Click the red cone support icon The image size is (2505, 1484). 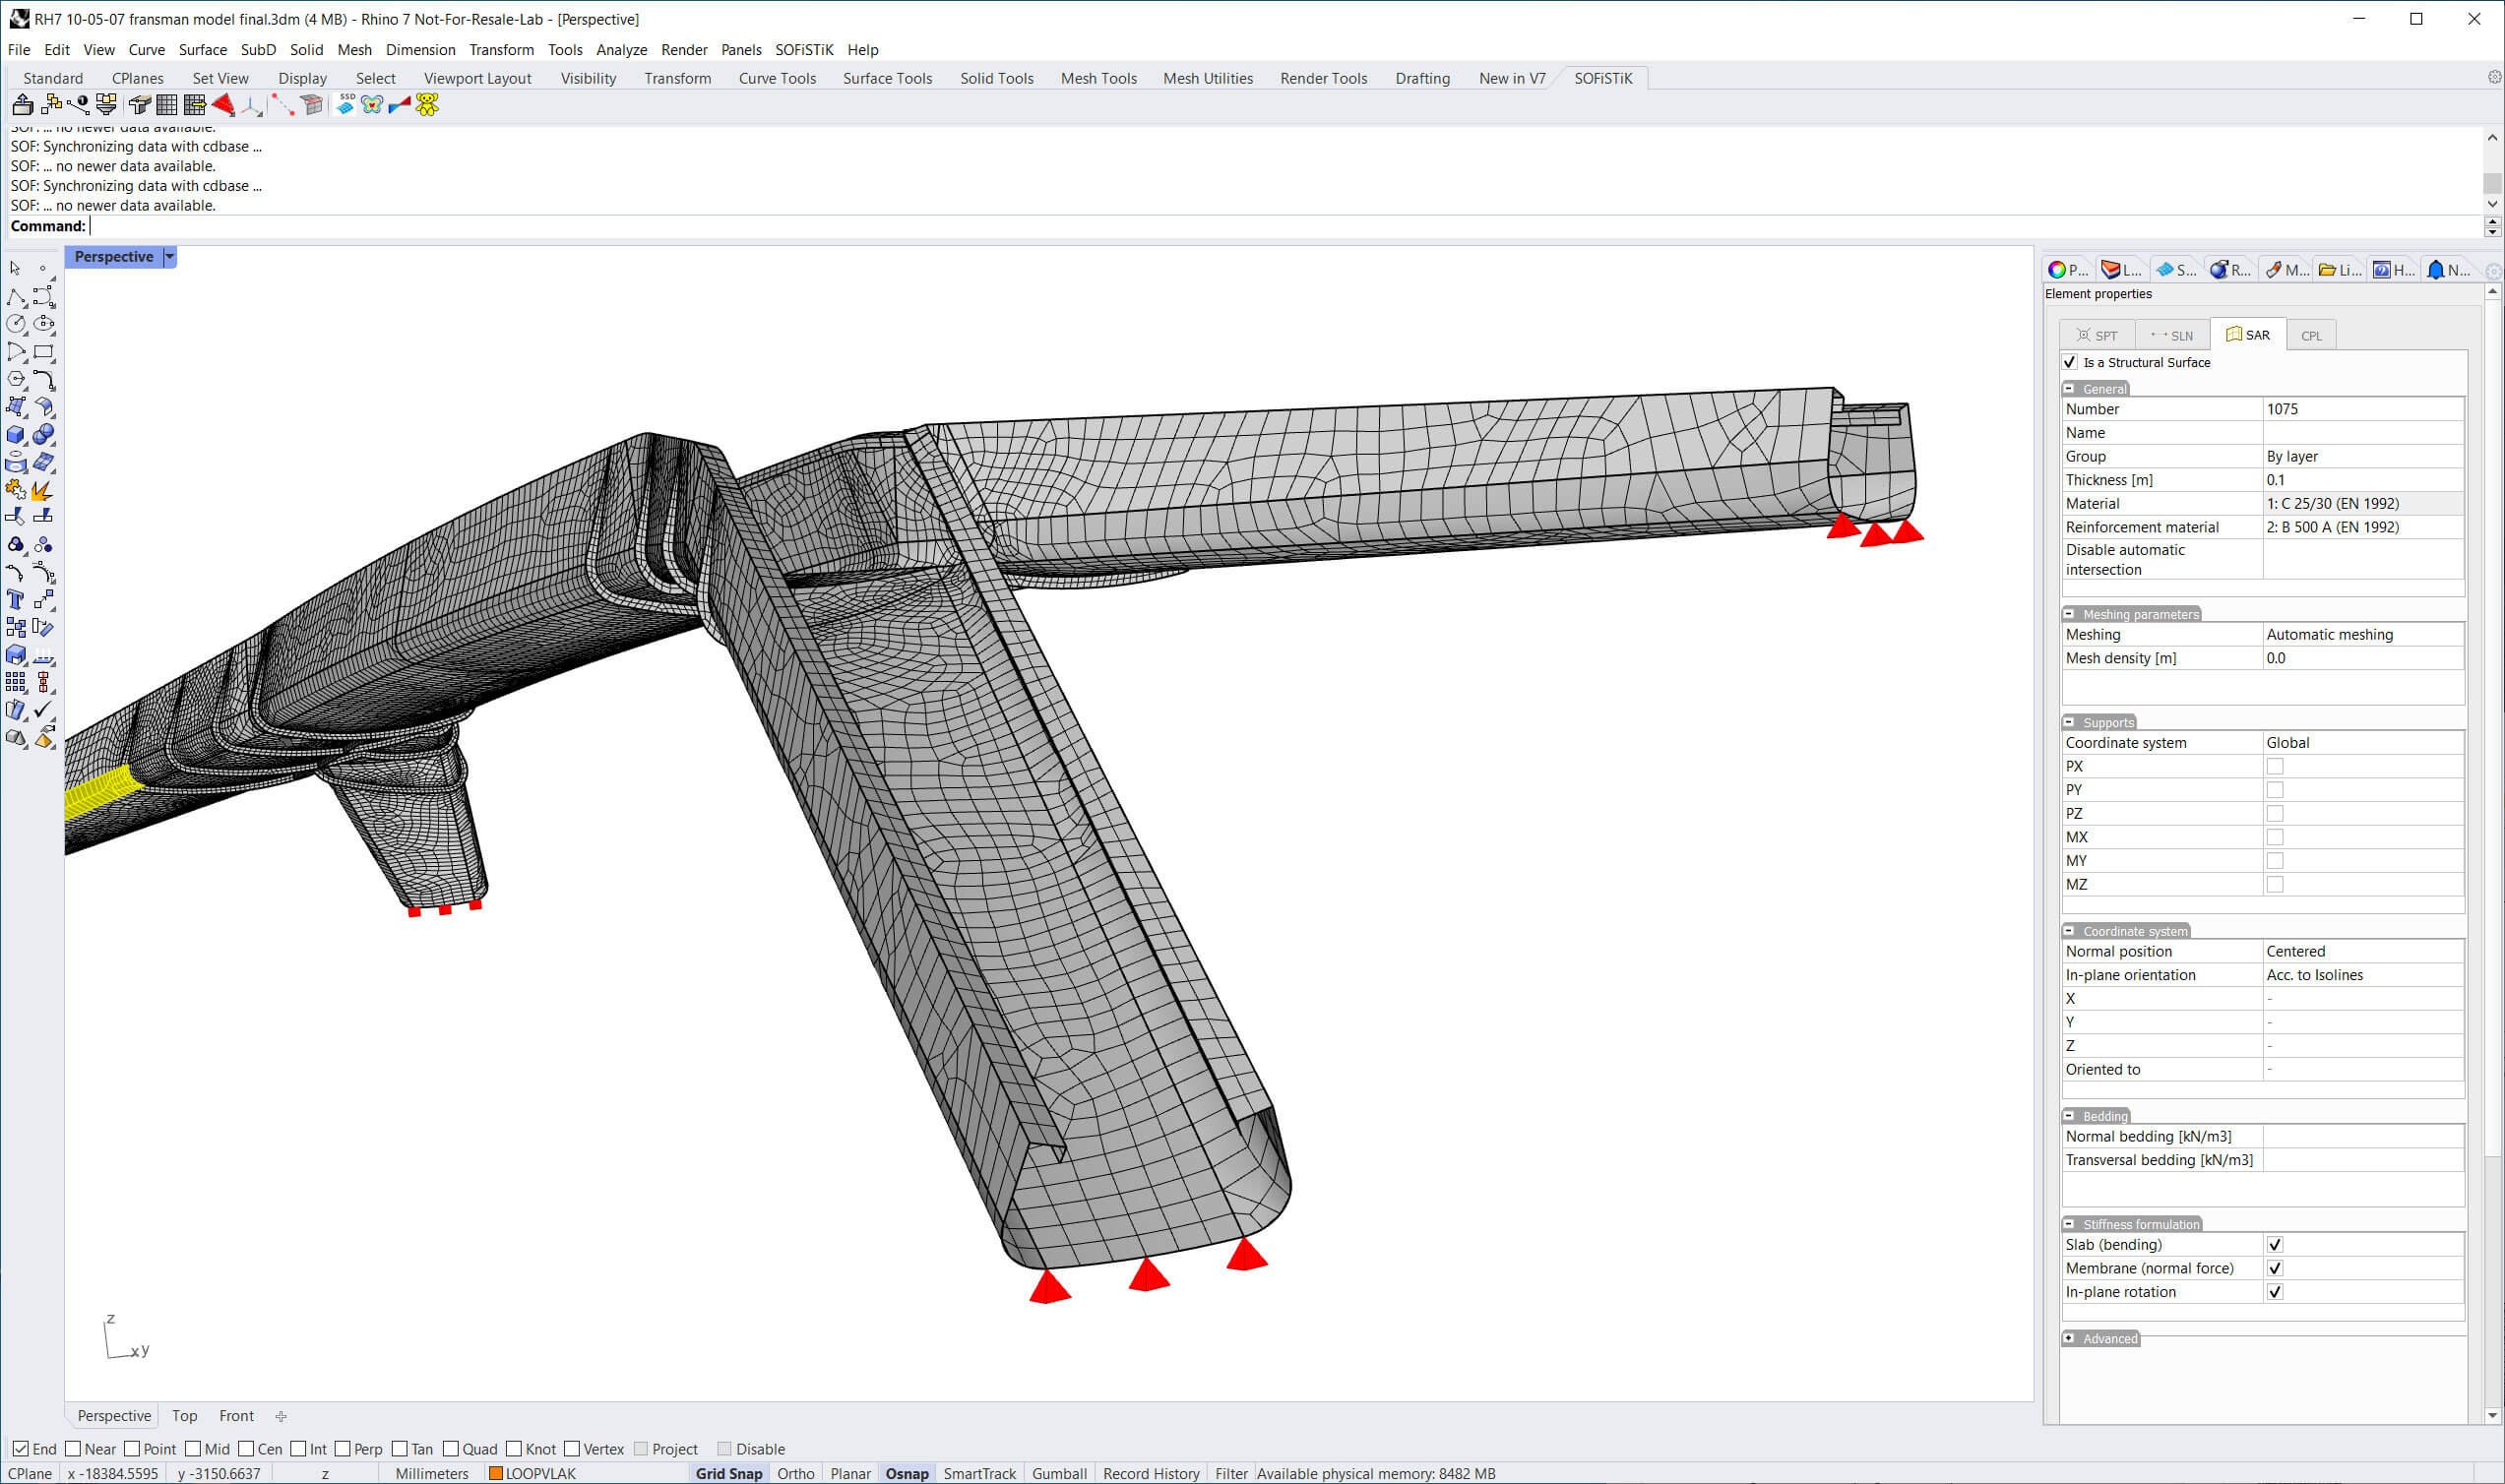pyautogui.click(x=223, y=105)
